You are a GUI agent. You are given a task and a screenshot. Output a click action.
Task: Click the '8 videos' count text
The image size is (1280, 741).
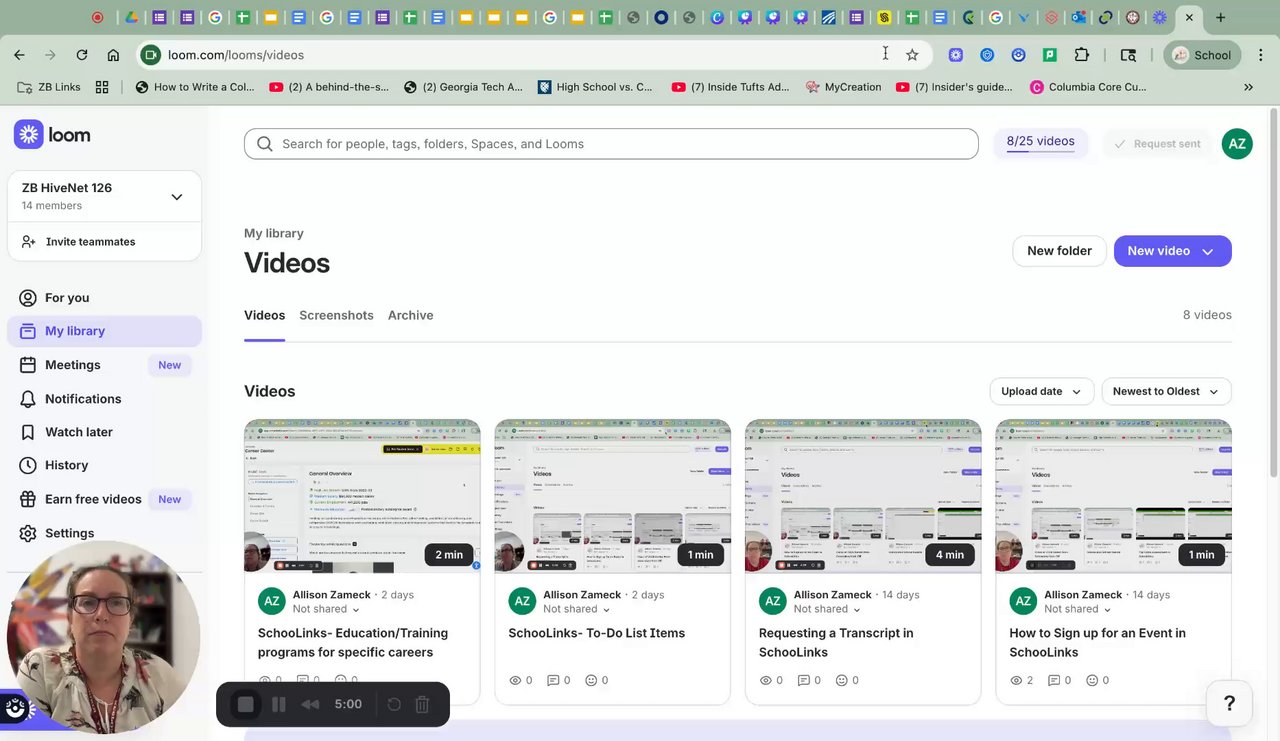[x=1207, y=315]
